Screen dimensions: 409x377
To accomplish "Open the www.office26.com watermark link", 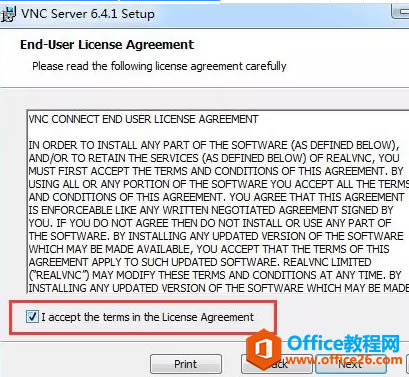I will click(x=344, y=360).
